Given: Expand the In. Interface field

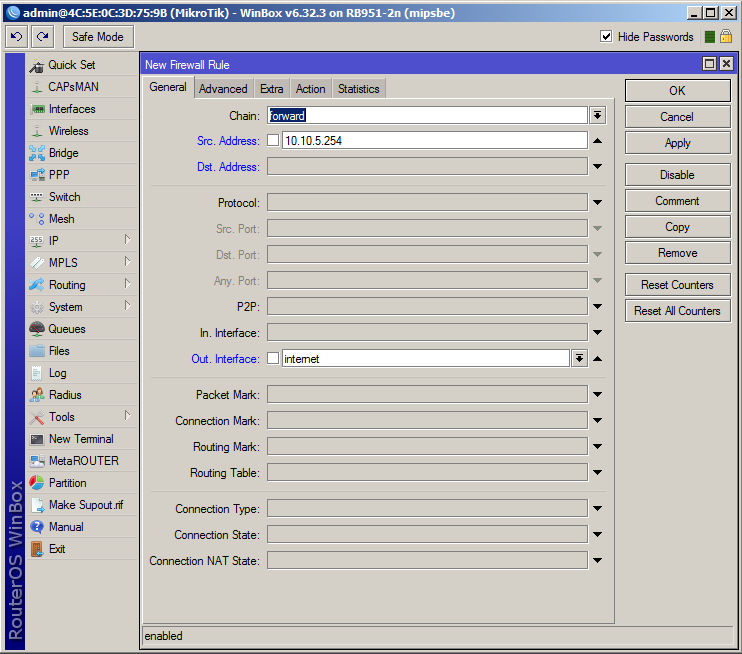Looking at the screenshot, I should pyautogui.click(x=598, y=333).
